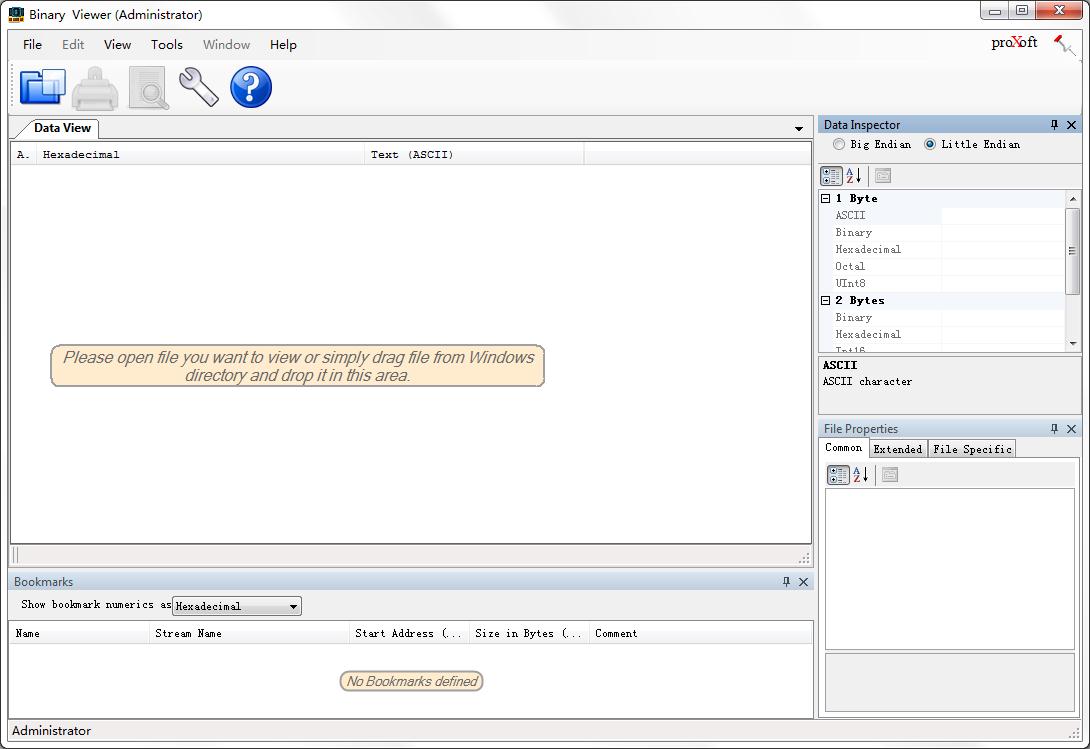Screen dimensions: 1090x749
Task: Select categorized view in Data Inspector
Action: [x=831, y=175]
